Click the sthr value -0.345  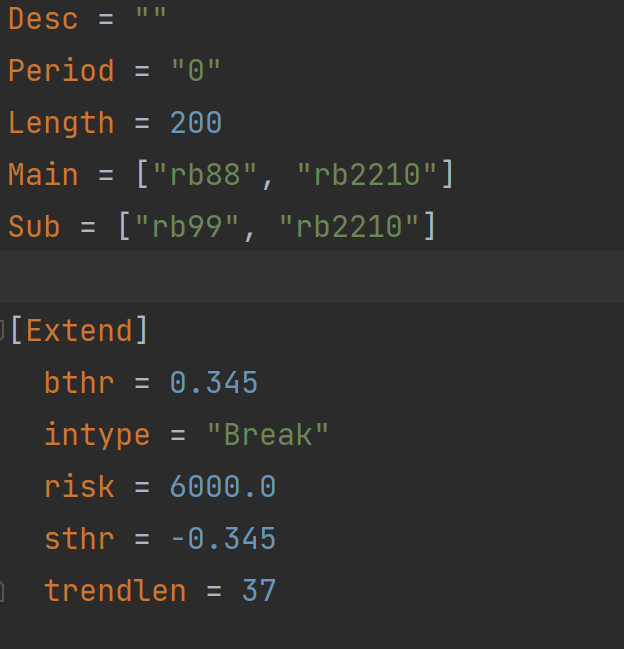(223, 538)
